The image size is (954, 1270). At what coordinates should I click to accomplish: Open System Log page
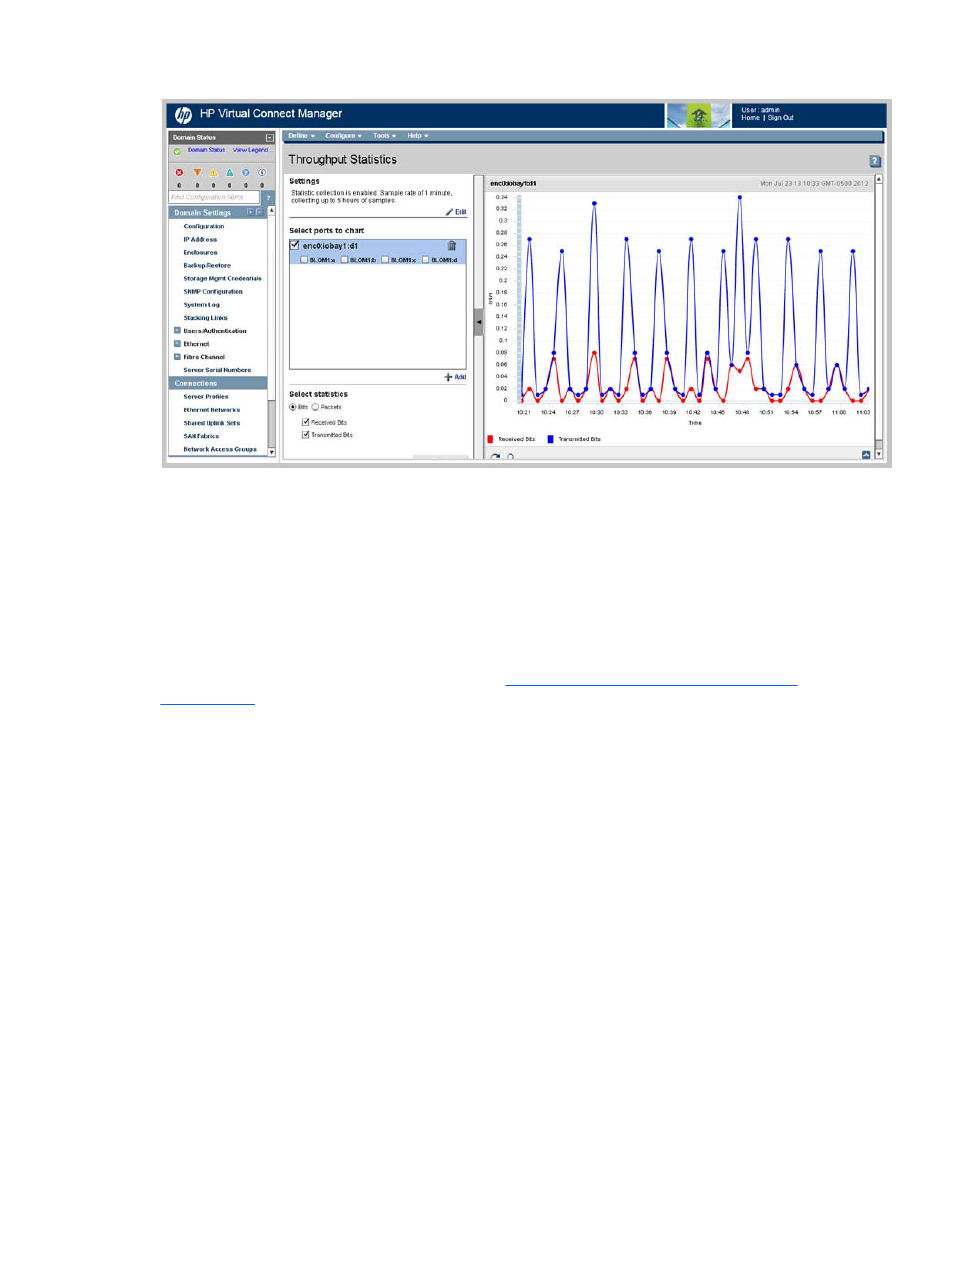click(201, 305)
